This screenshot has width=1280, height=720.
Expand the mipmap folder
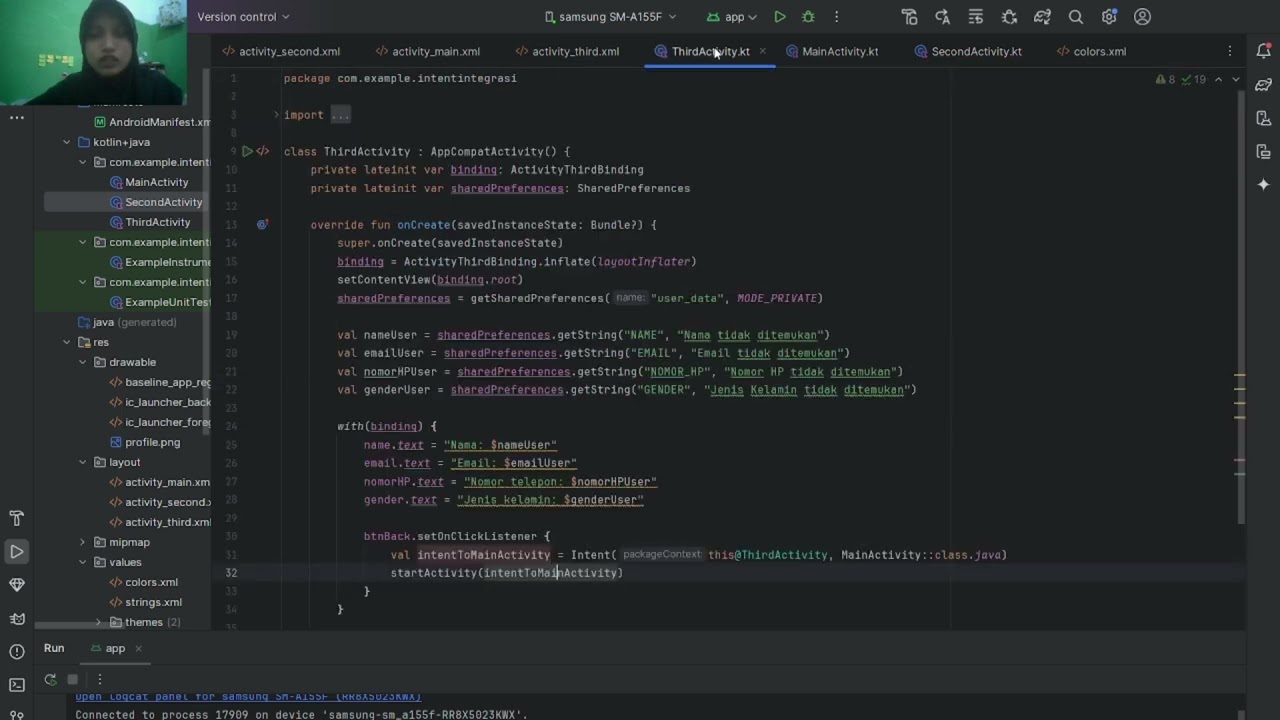(83, 542)
